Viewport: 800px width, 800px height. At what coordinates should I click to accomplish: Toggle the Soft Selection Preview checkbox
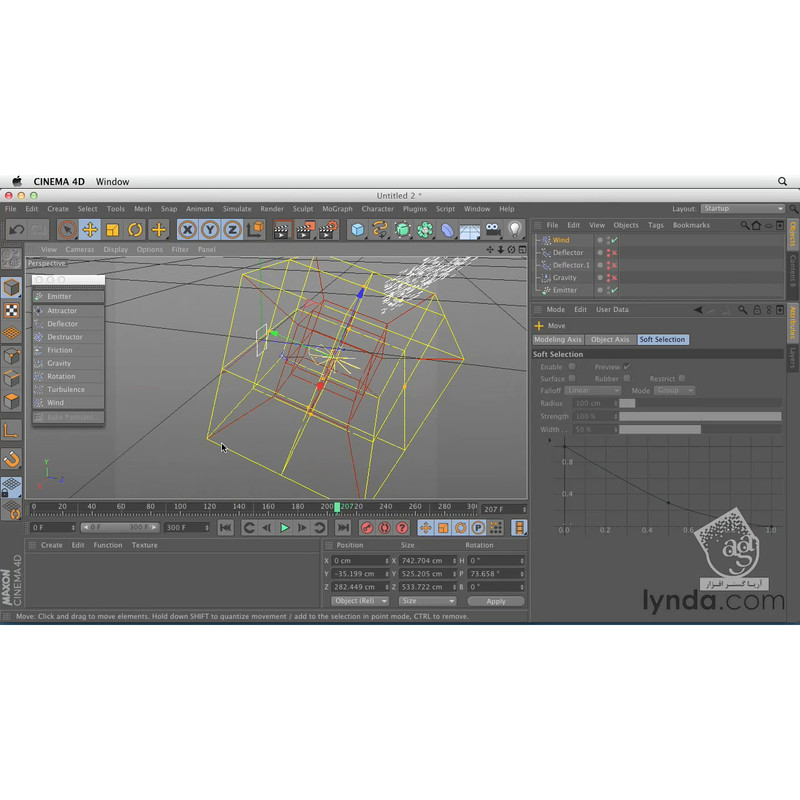[627, 367]
